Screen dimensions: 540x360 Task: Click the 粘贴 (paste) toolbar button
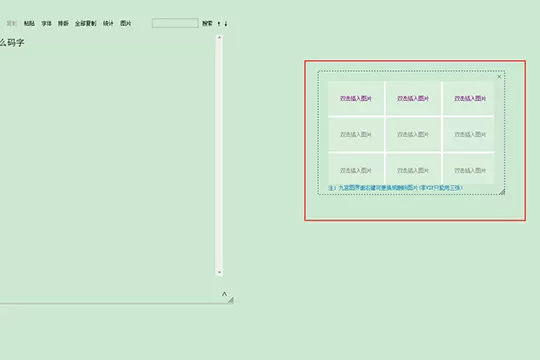tap(29, 23)
